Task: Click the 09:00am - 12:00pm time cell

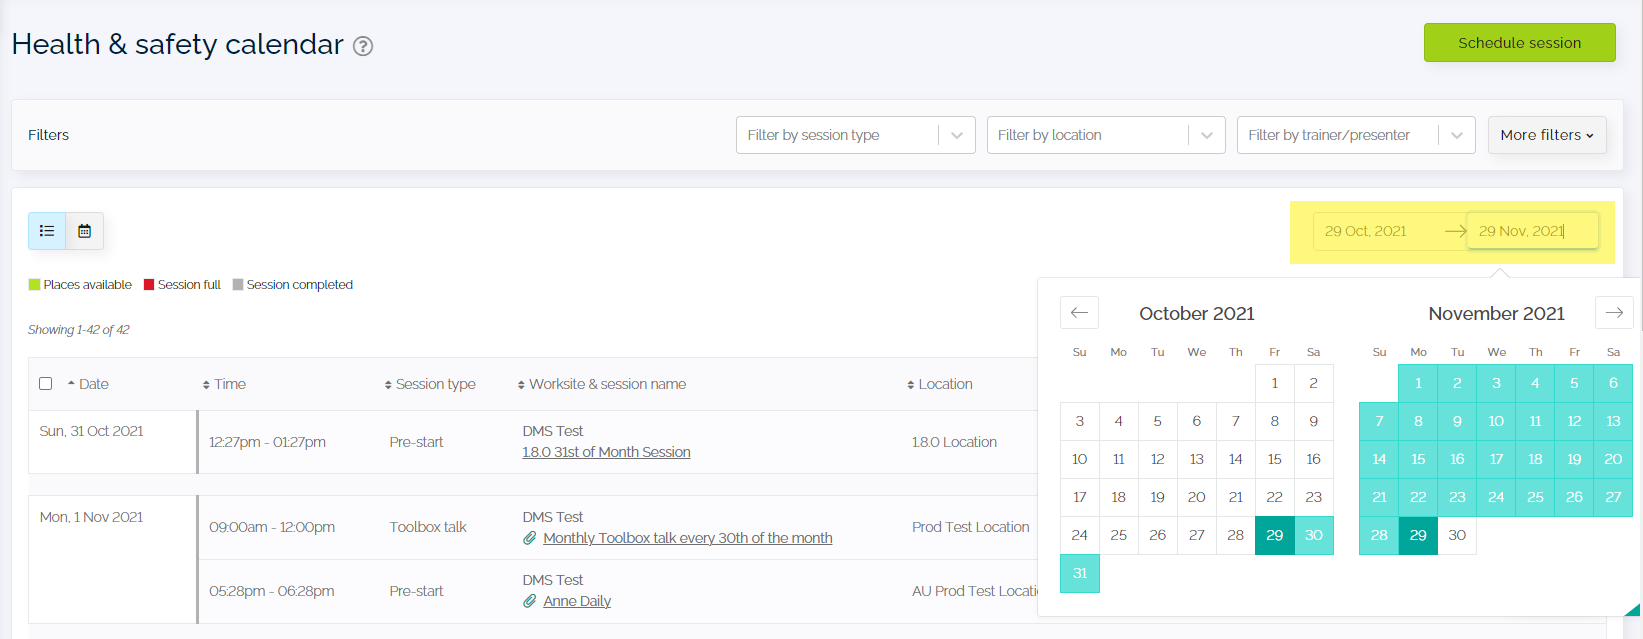Action: coord(272,527)
